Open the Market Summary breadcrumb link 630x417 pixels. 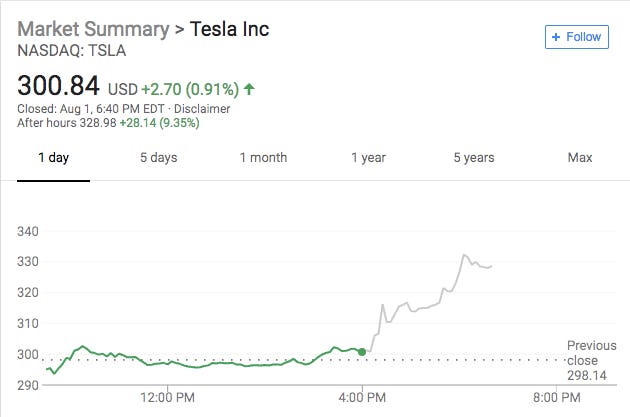click(93, 29)
